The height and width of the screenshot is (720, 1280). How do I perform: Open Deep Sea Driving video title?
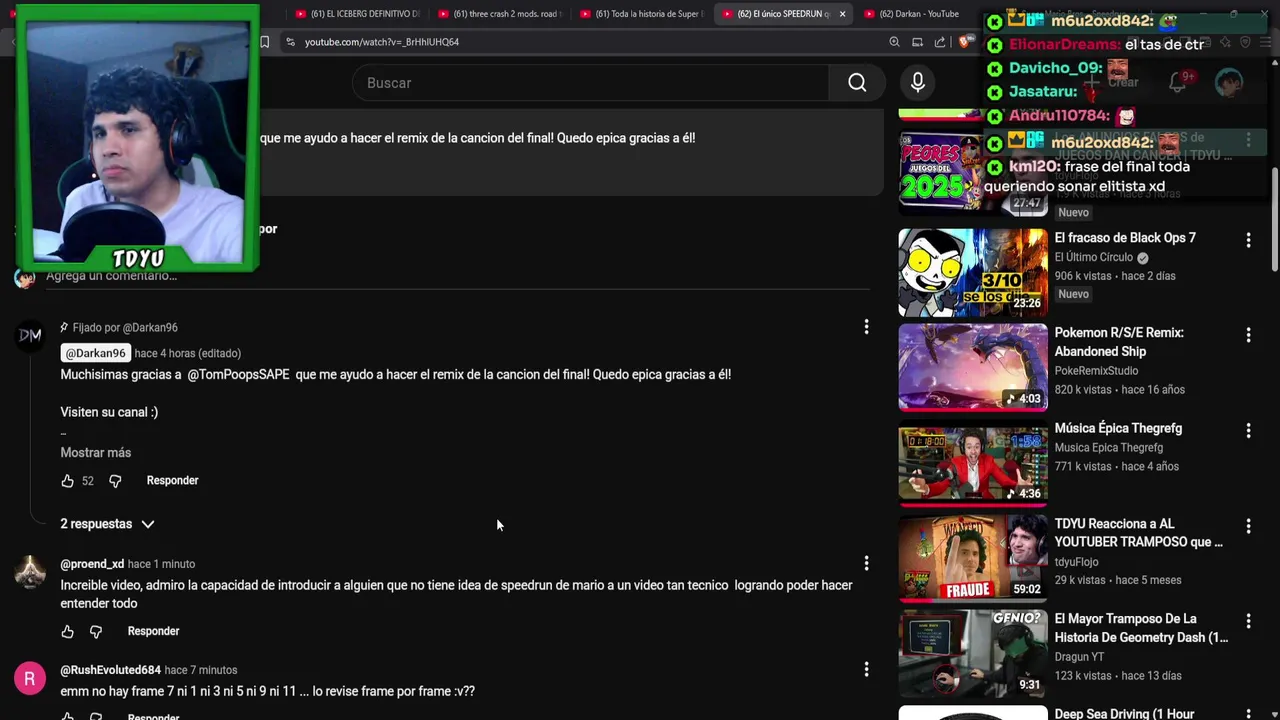(1124, 714)
